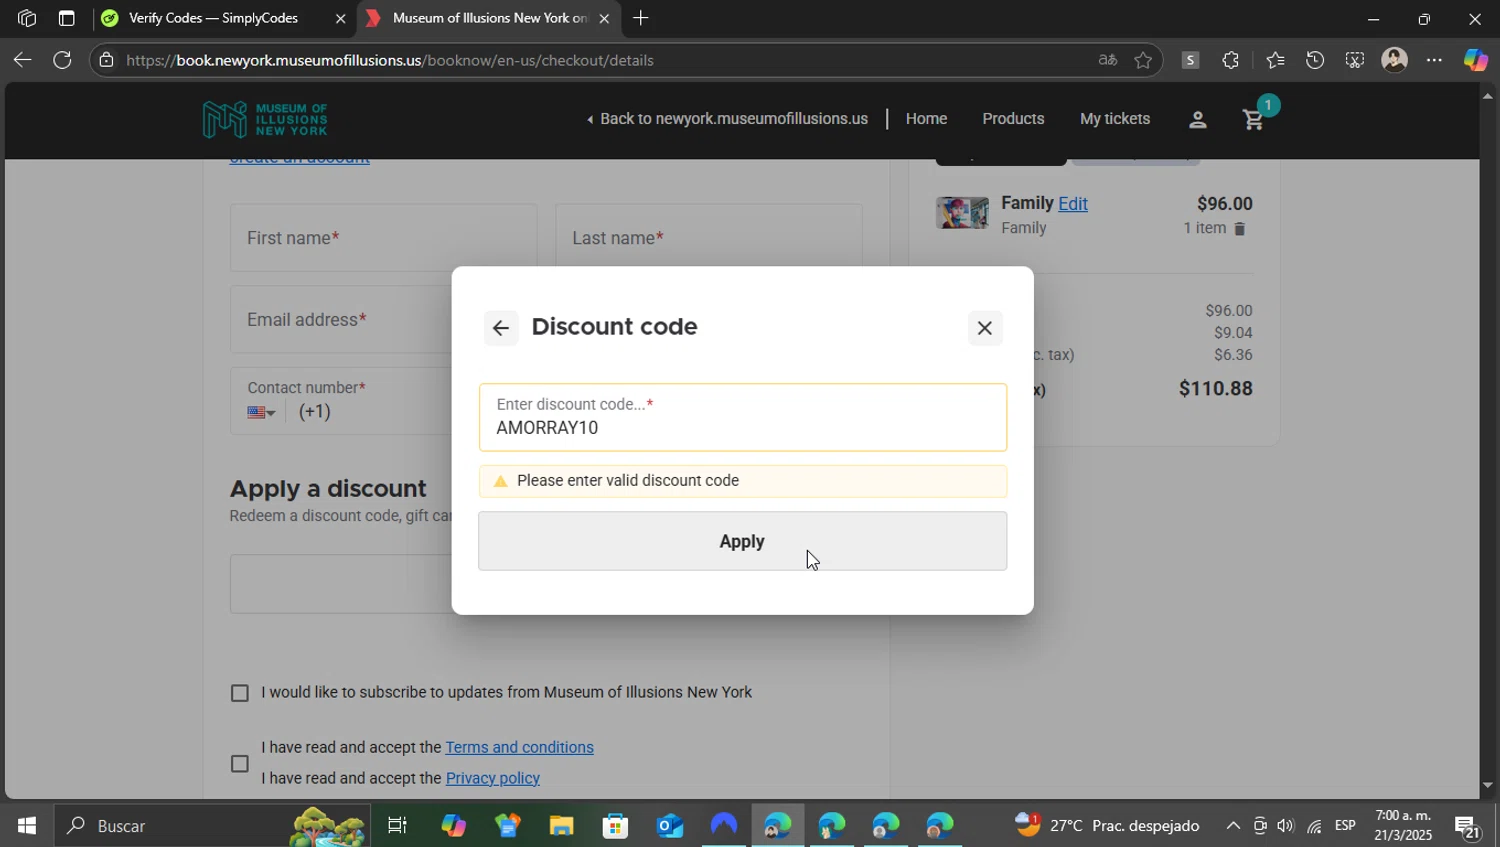The width and height of the screenshot is (1500, 847).
Task: Open File Explorer from taskbar
Action: (562, 826)
